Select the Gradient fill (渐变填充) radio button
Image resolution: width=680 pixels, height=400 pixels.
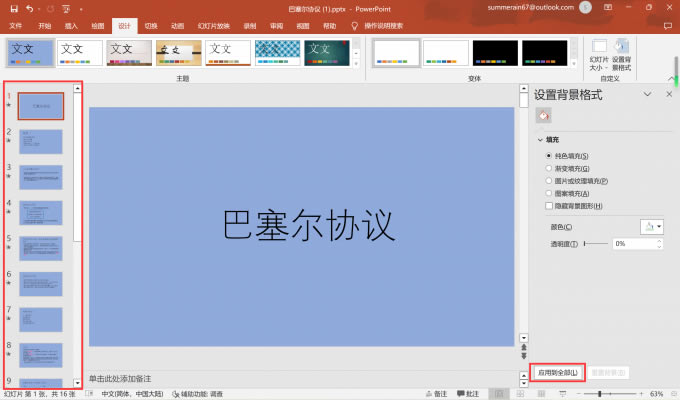point(548,169)
